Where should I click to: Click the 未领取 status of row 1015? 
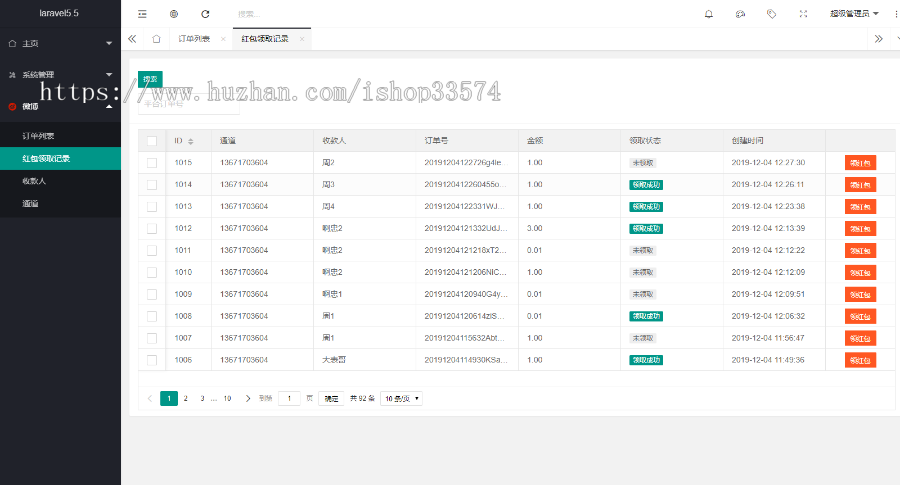coord(643,163)
